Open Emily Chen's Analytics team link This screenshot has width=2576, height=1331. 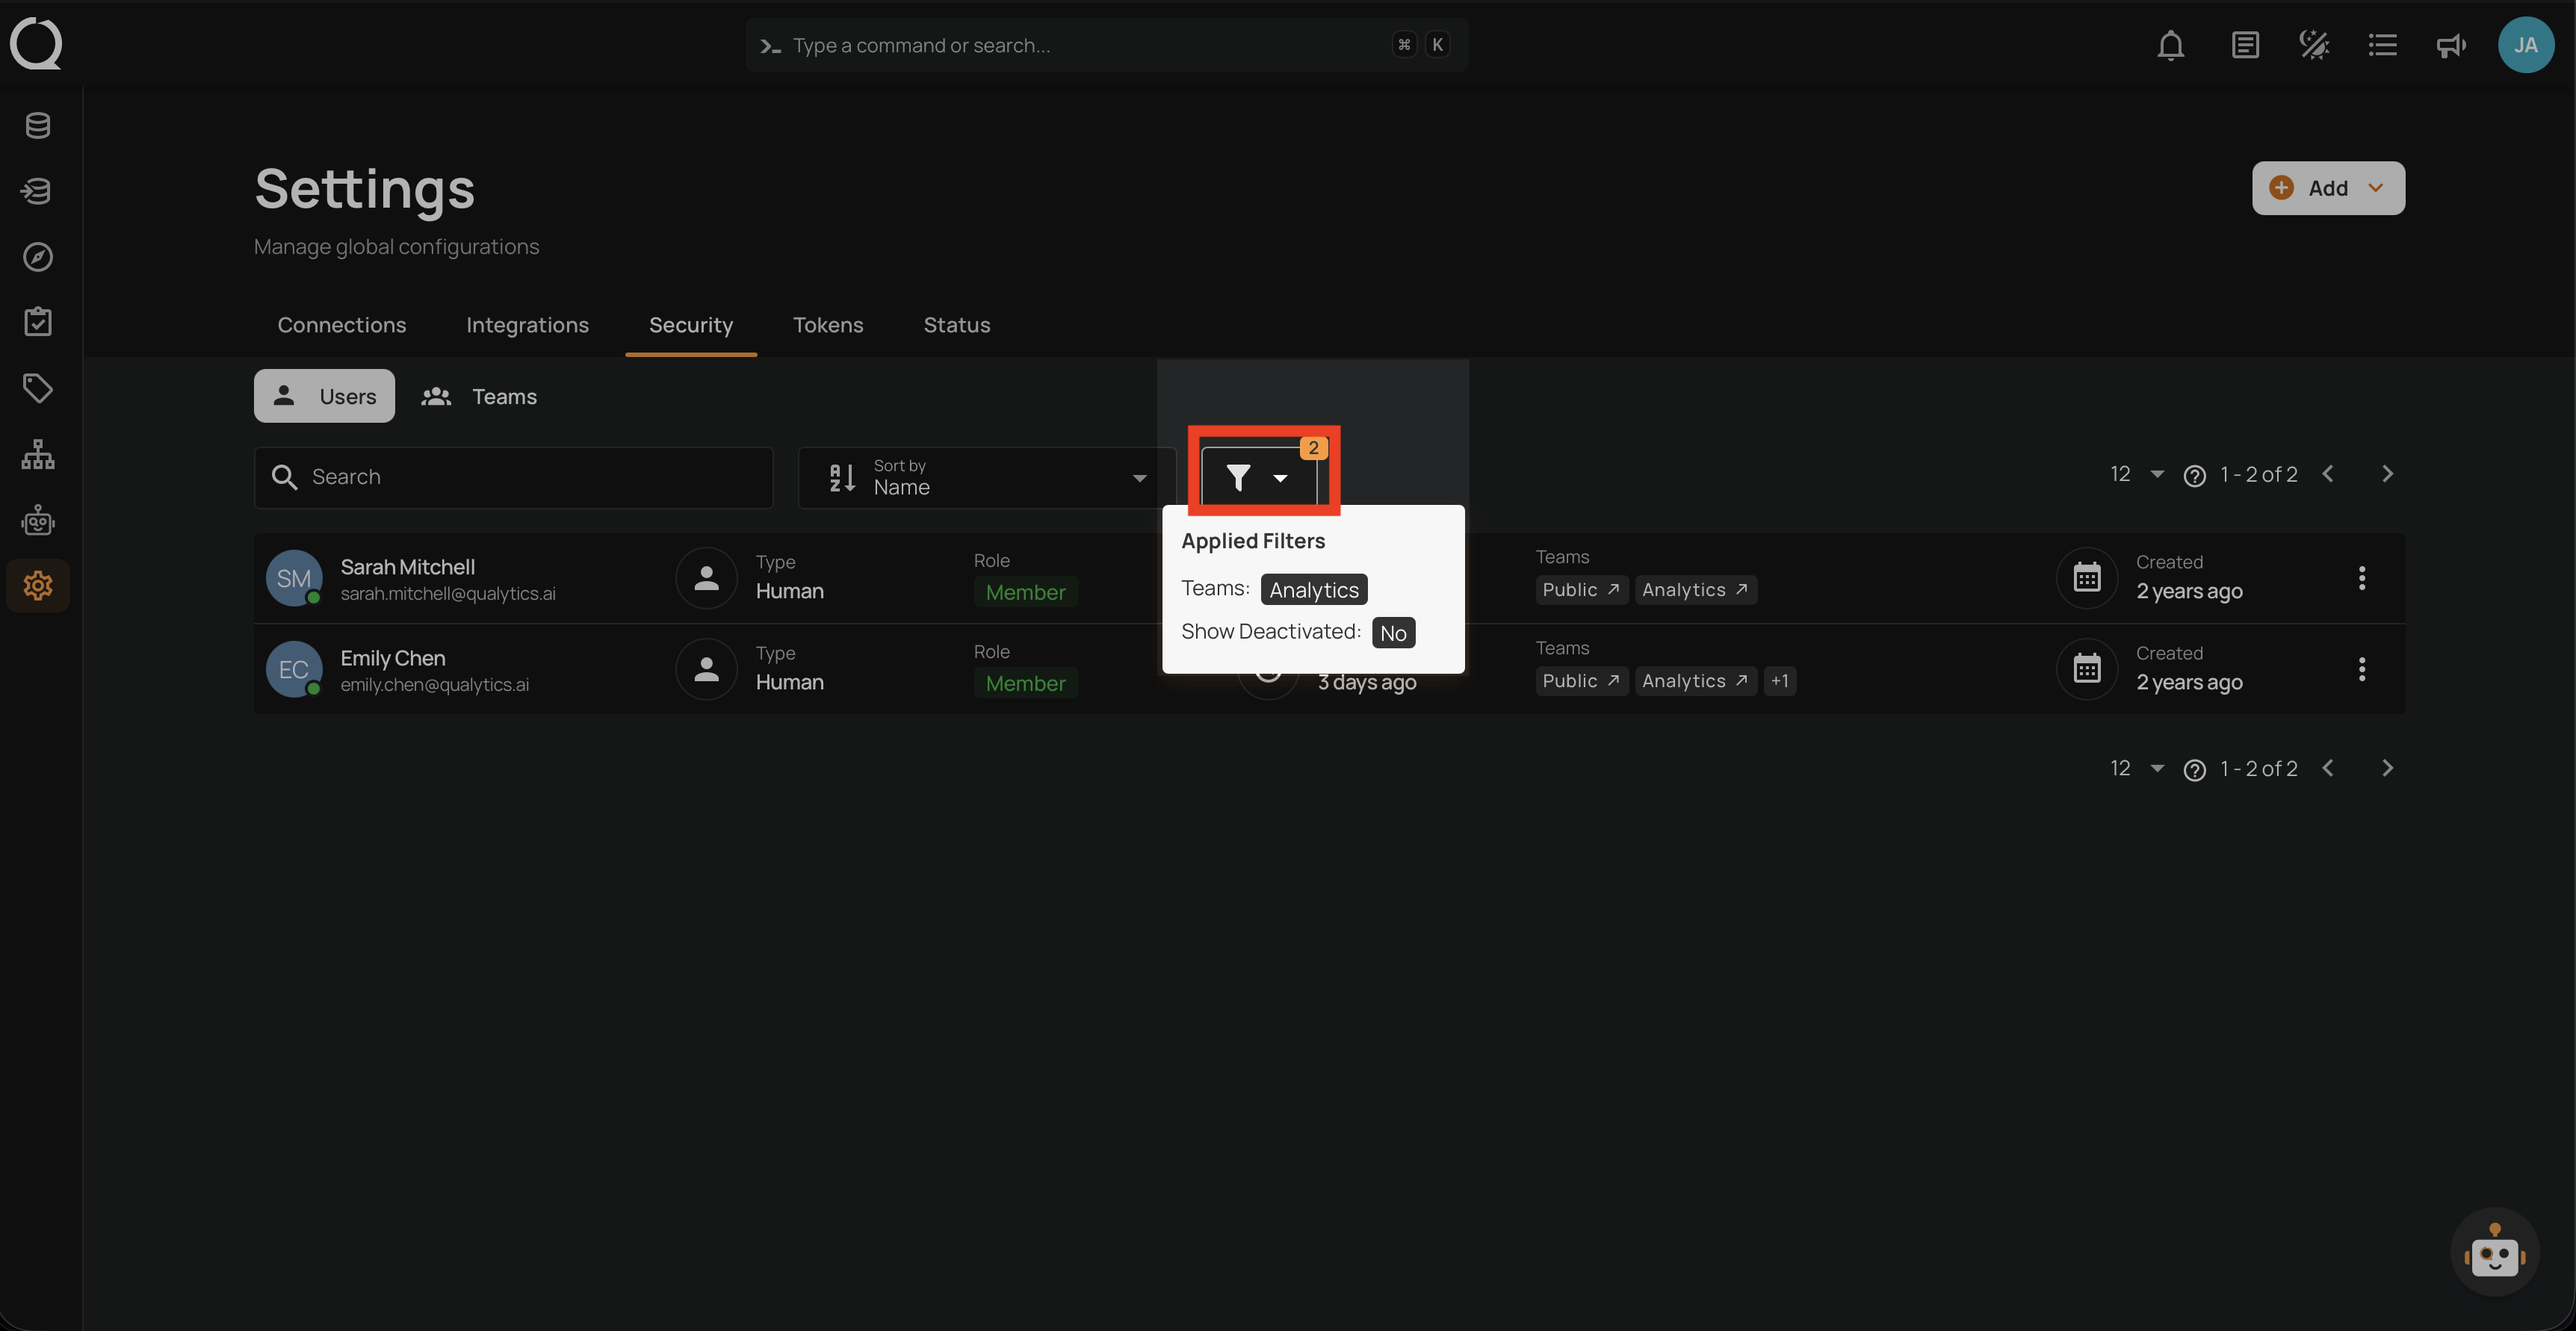[1695, 681]
